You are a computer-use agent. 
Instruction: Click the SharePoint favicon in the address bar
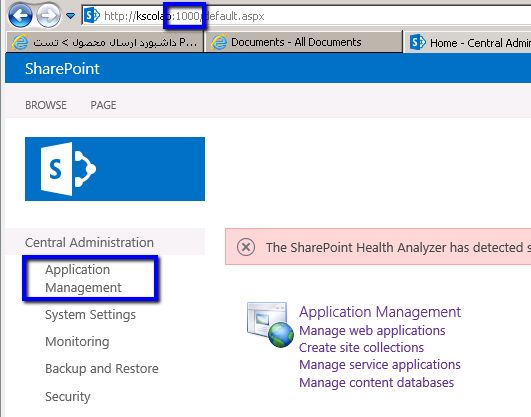coord(92,16)
